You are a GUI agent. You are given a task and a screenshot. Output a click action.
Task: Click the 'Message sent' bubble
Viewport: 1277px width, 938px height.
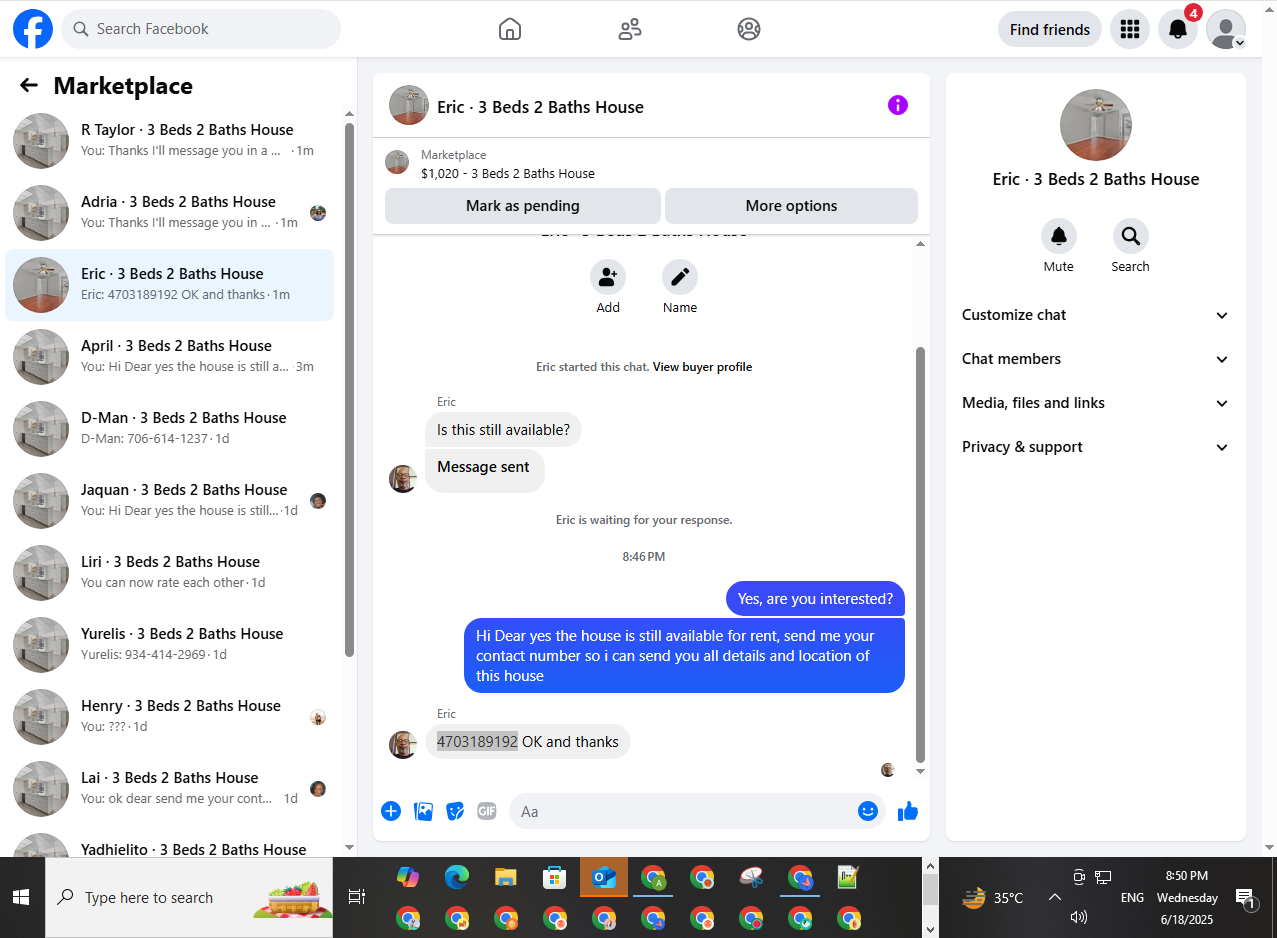(x=484, y=470)
